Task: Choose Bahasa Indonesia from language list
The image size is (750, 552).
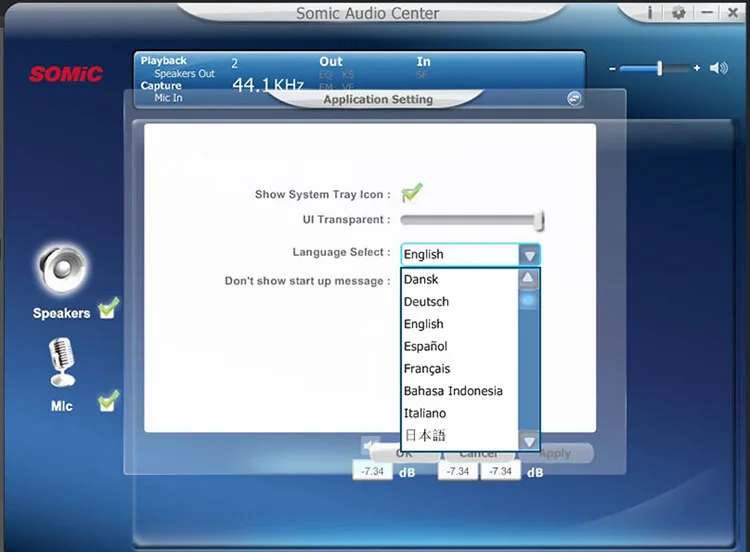Action: pos(460,391)
